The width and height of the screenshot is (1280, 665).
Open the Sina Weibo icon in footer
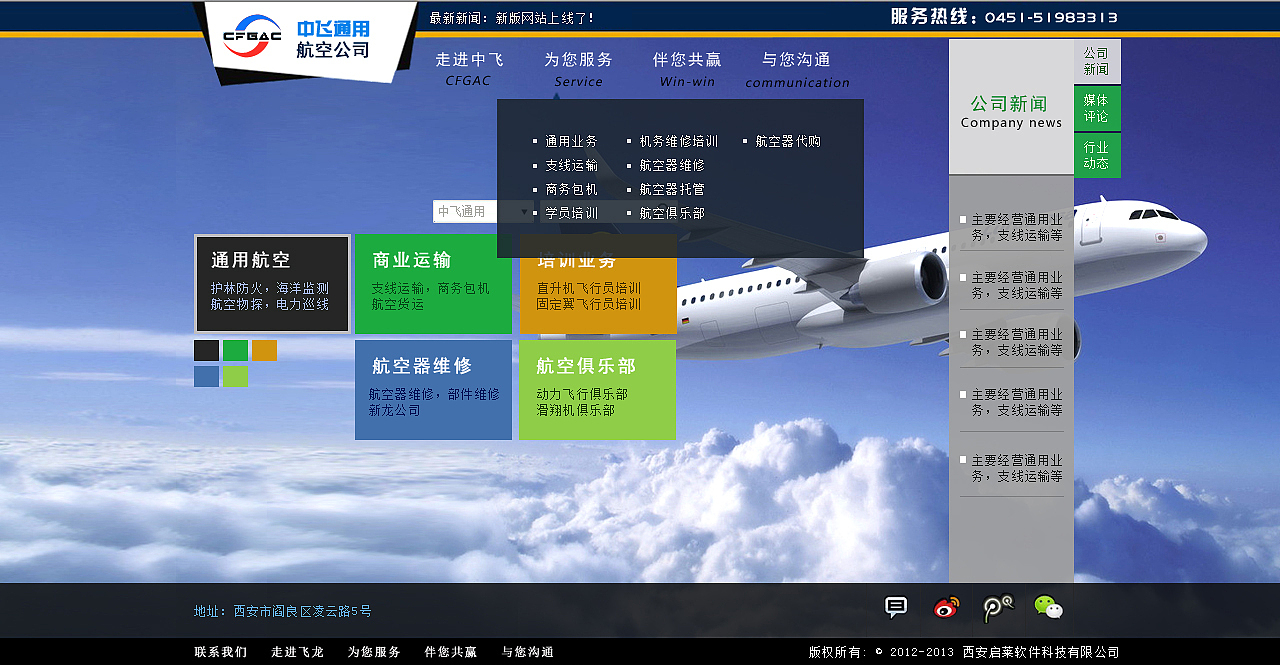(x=946, y=607)
